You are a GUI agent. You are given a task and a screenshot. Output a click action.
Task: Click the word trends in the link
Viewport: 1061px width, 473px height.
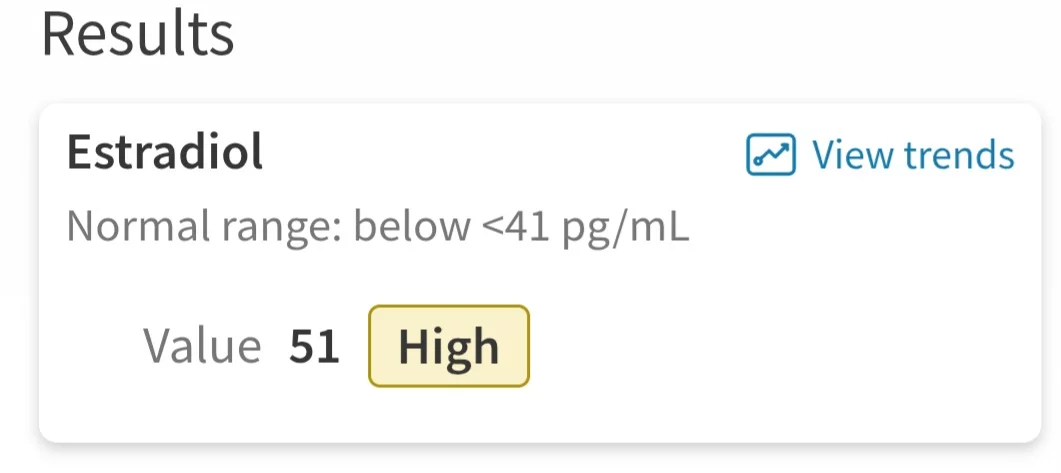958,156
